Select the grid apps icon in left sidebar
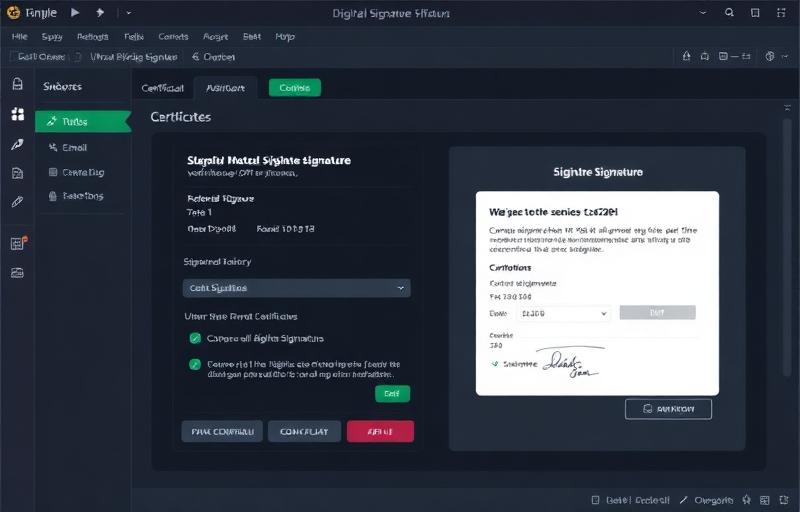The height and width of the screenshot is (512, 800). click(18, 114)
